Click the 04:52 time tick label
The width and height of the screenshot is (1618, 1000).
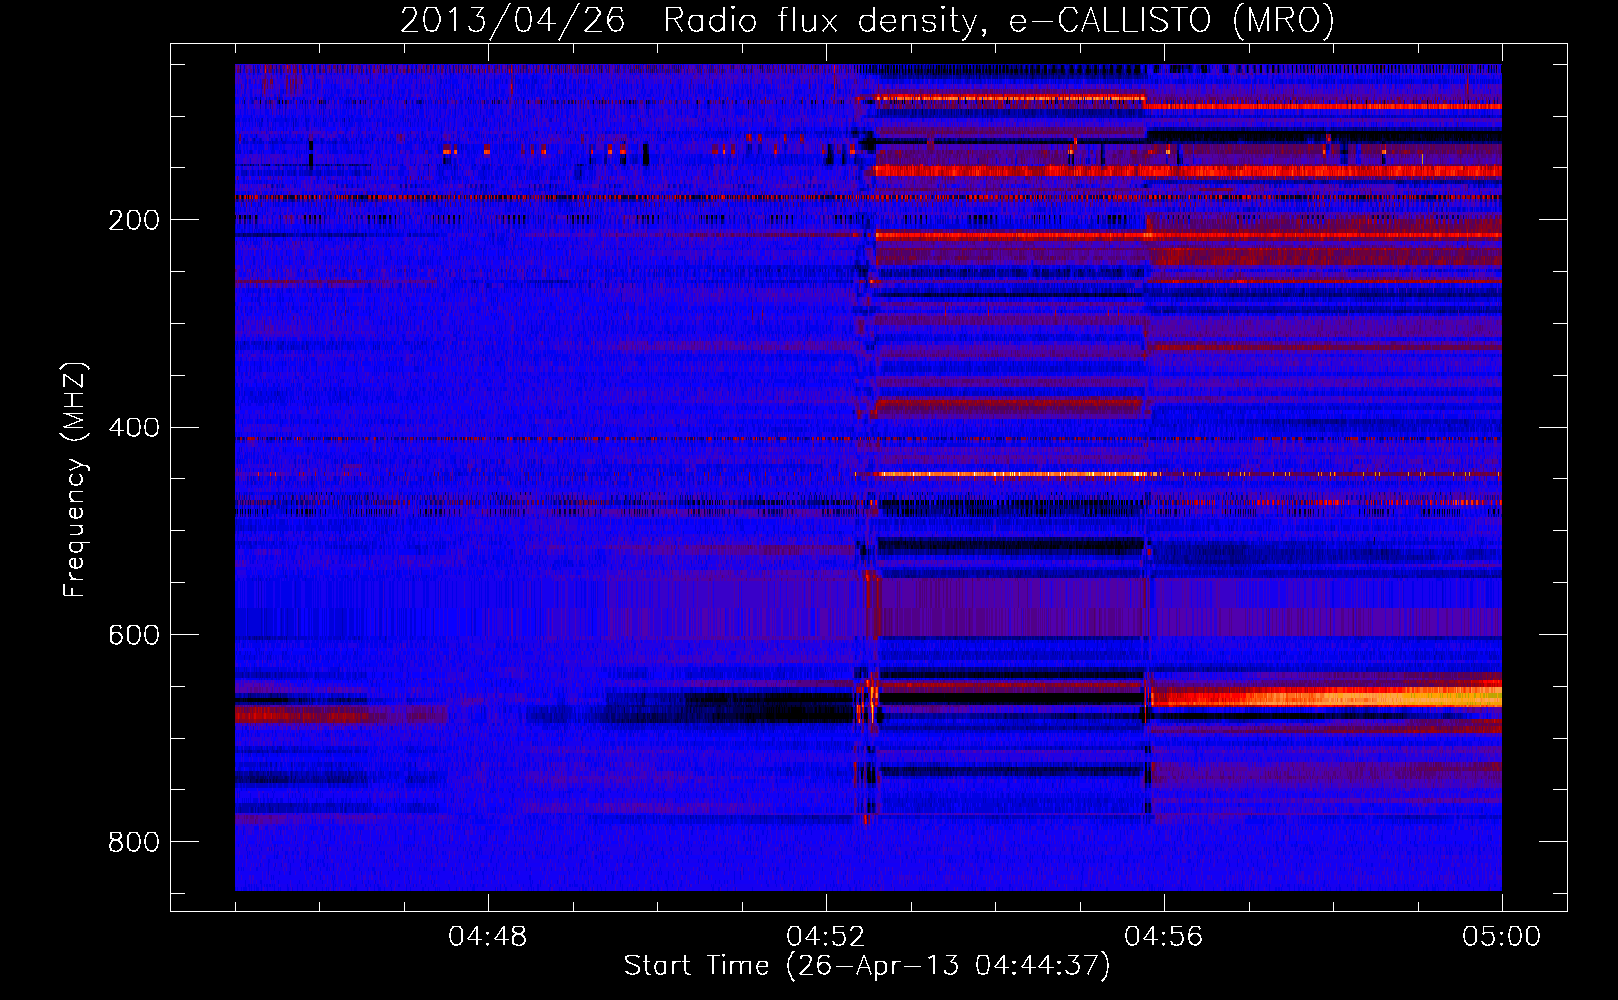pyautogui.click(x=826, y=937)
